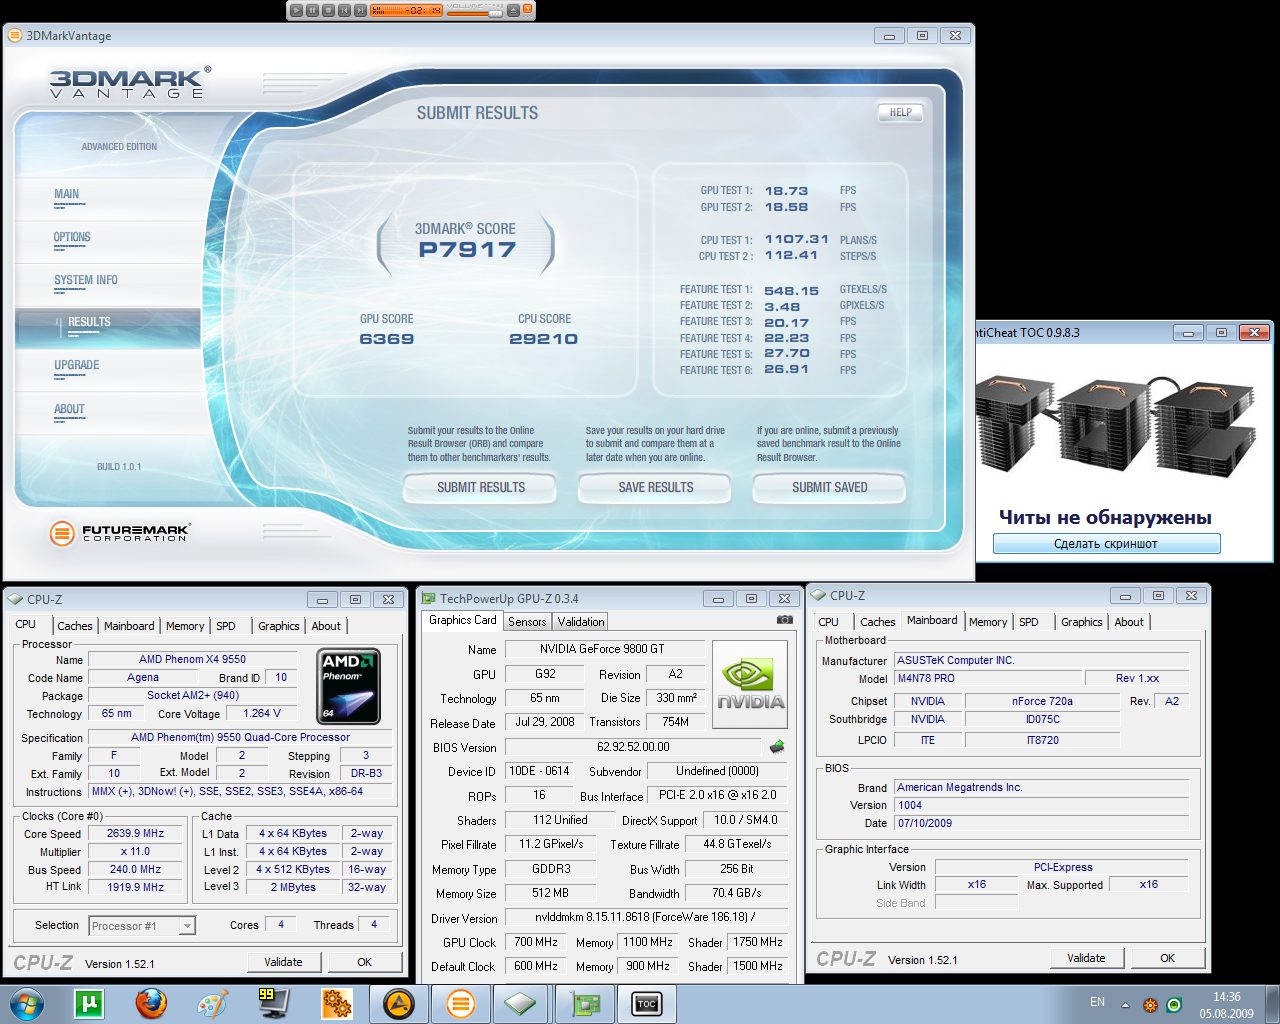Skip to next track in mini player
Screen dimensions: 1280x1024
(x=360, y=10)
